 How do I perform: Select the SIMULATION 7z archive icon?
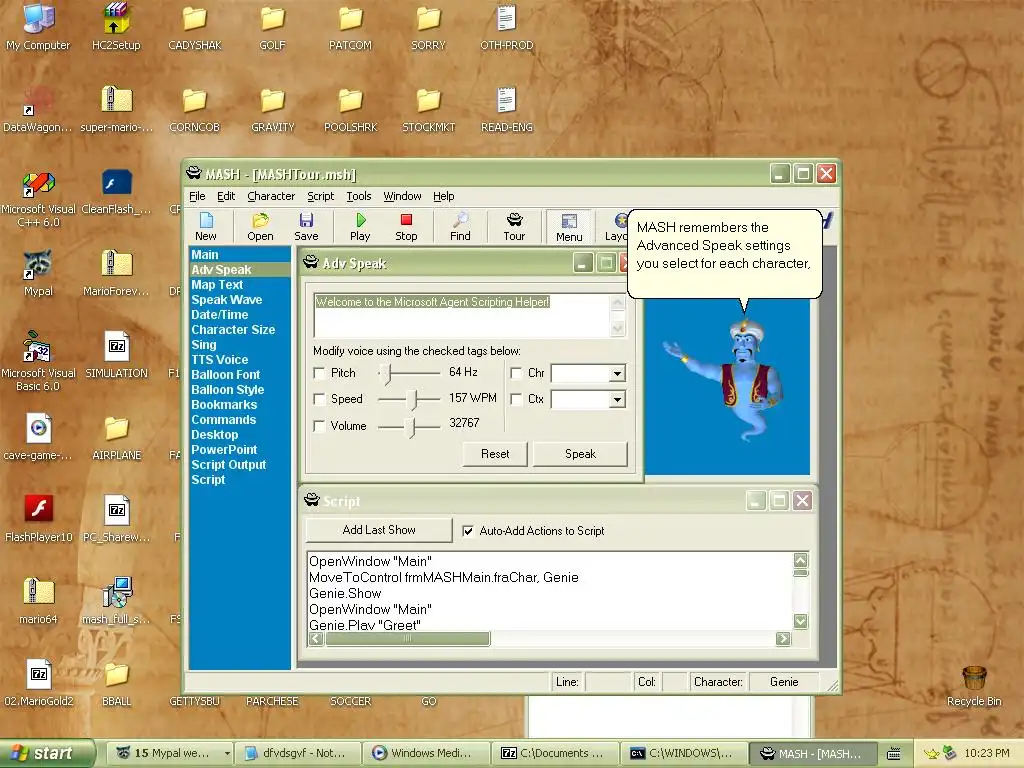click(x=116, y=355)
